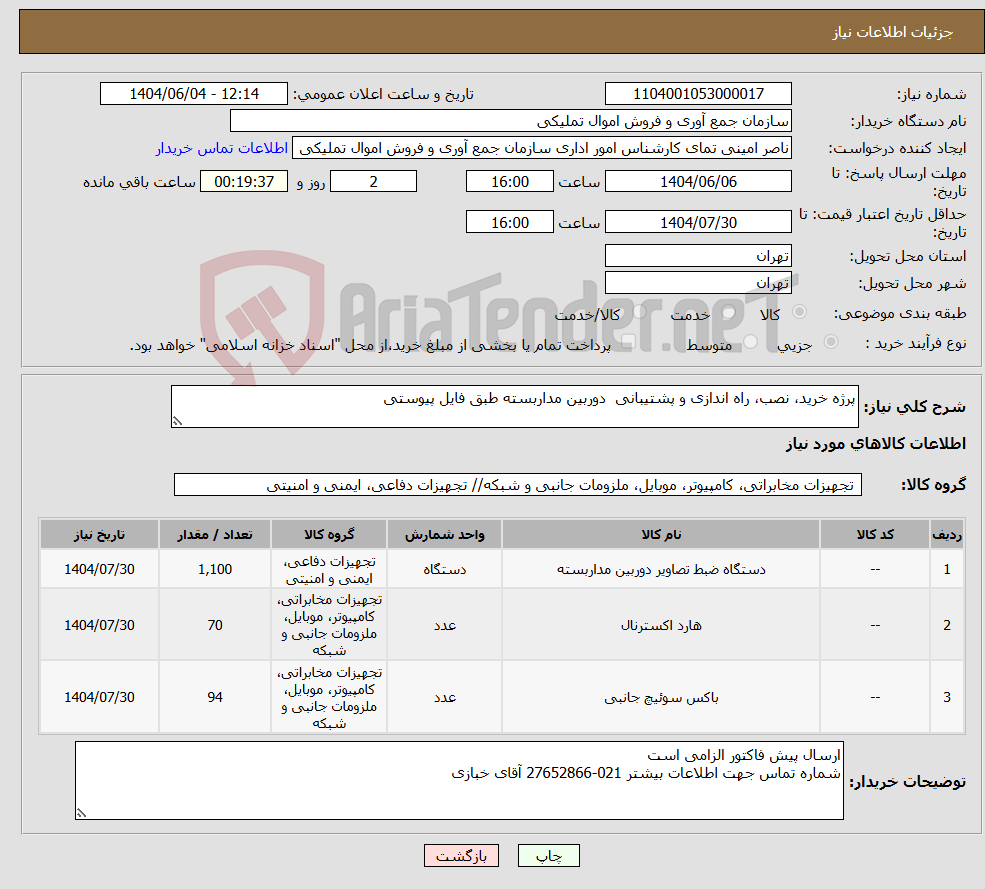The height and width of the screenshot is (889, 985).
Task: Select the جزیی purchase process radio
Action: 830,340
